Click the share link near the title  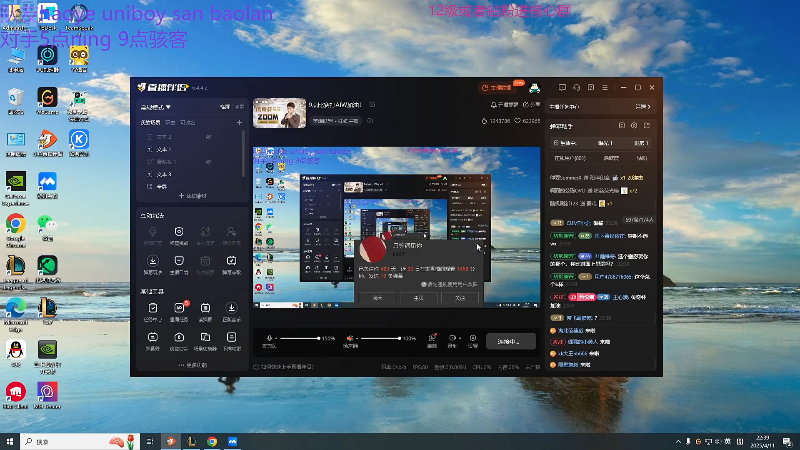tap(532, 105)
